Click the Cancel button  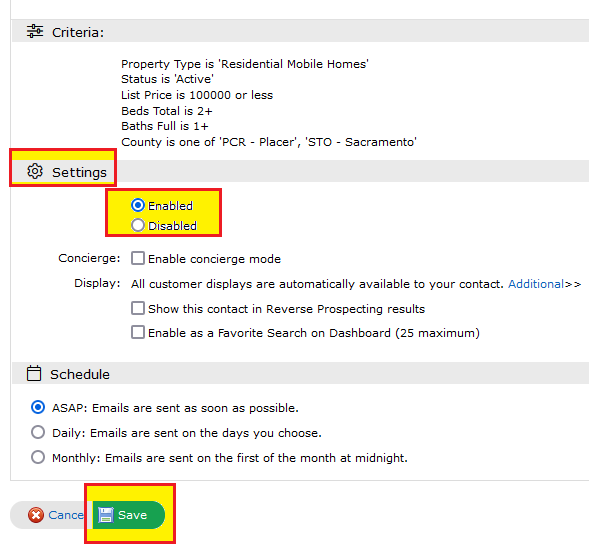(x=49, y=515)
